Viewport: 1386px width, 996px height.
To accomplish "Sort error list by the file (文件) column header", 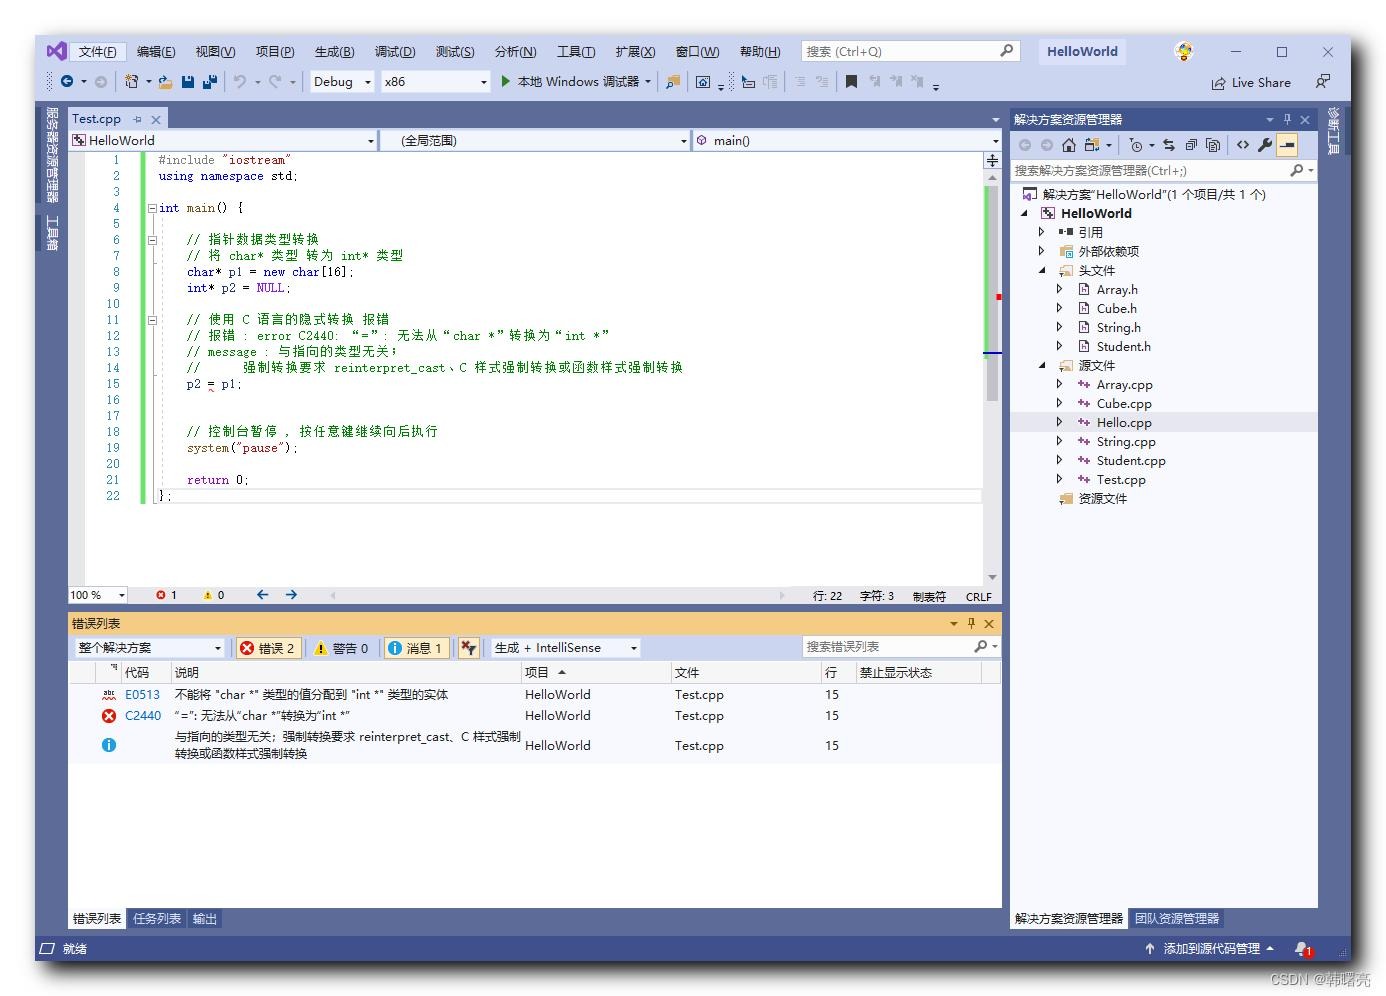I will point(745,673).
